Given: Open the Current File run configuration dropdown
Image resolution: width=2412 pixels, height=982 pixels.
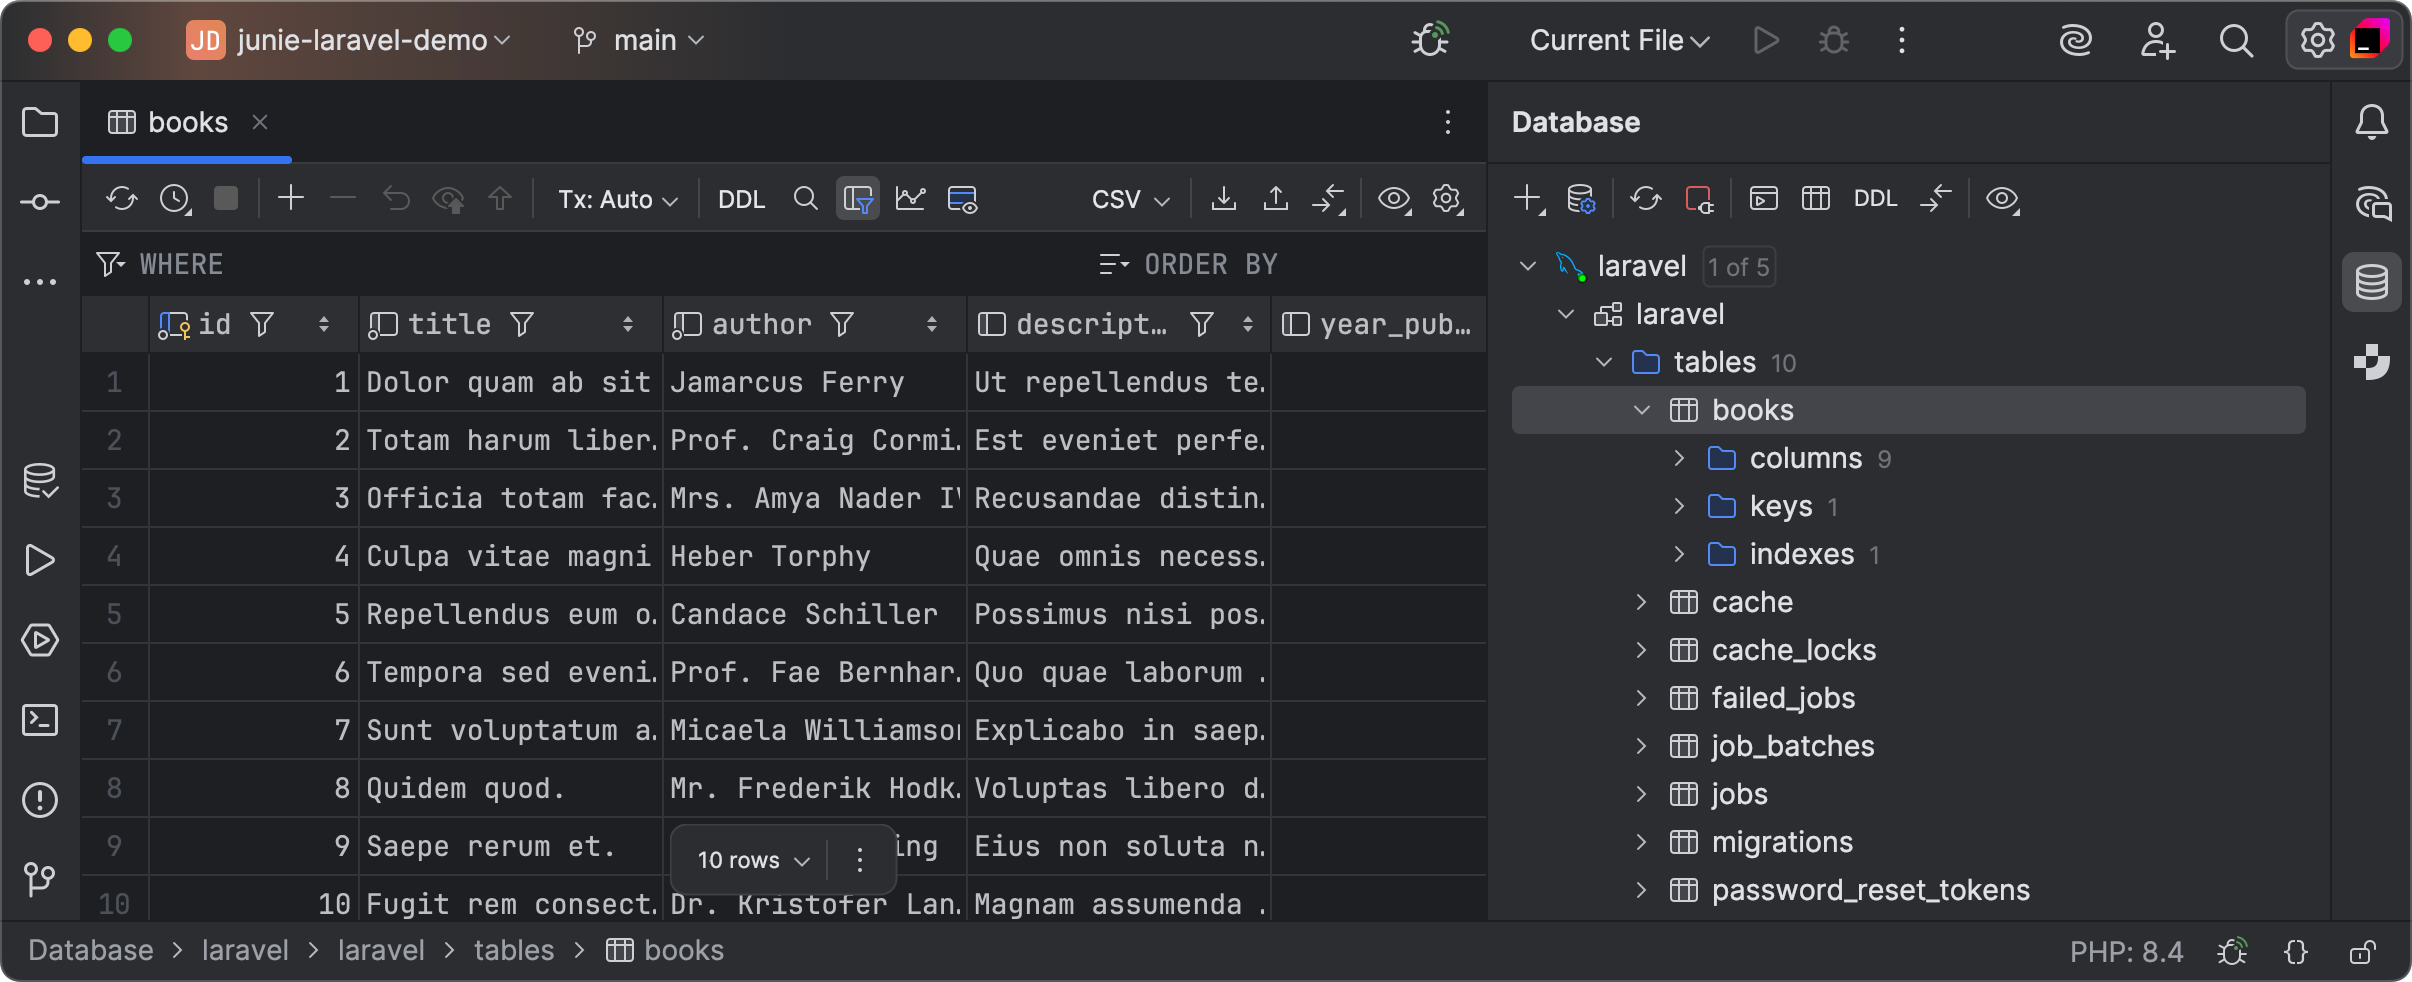Looking at the screenshot, I should pyautogui.click(x=1619, y=40).
